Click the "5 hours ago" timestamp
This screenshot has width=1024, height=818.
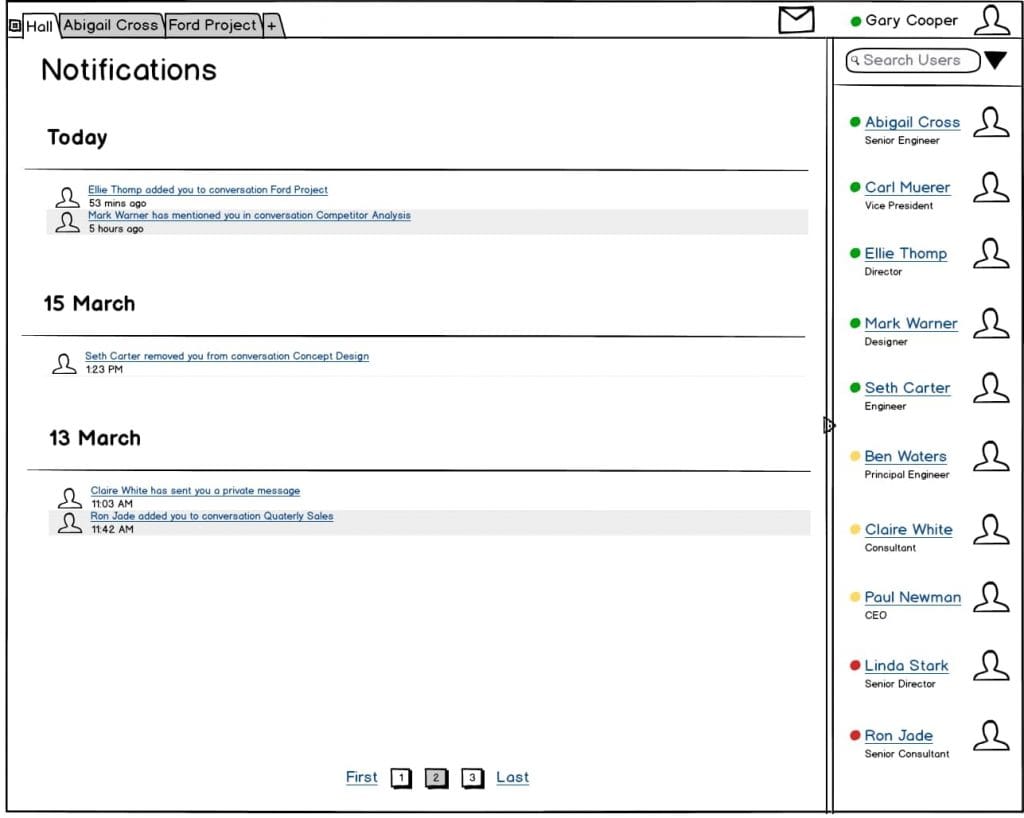click(x=116, y=228)
